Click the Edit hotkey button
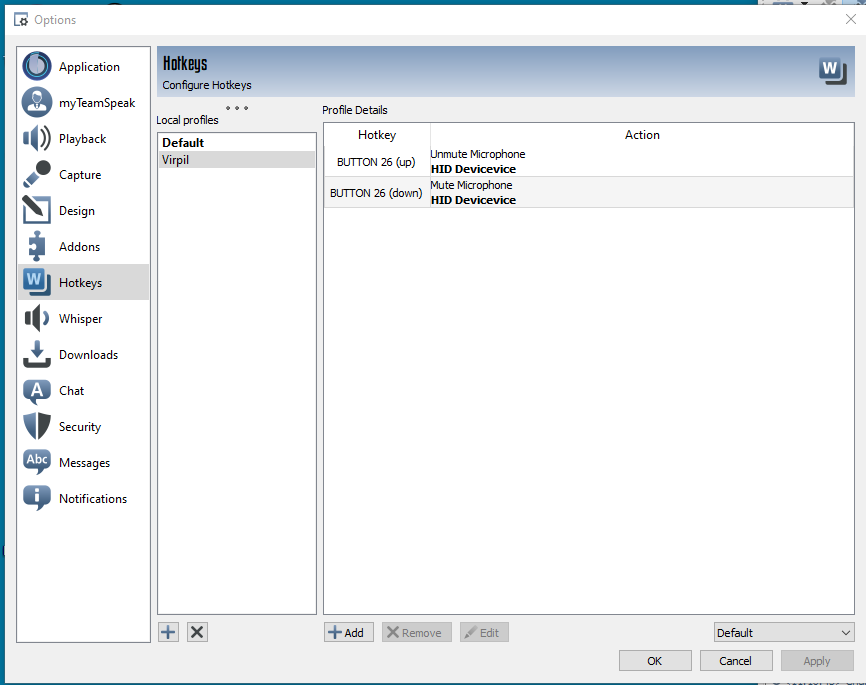 point(484,633)
